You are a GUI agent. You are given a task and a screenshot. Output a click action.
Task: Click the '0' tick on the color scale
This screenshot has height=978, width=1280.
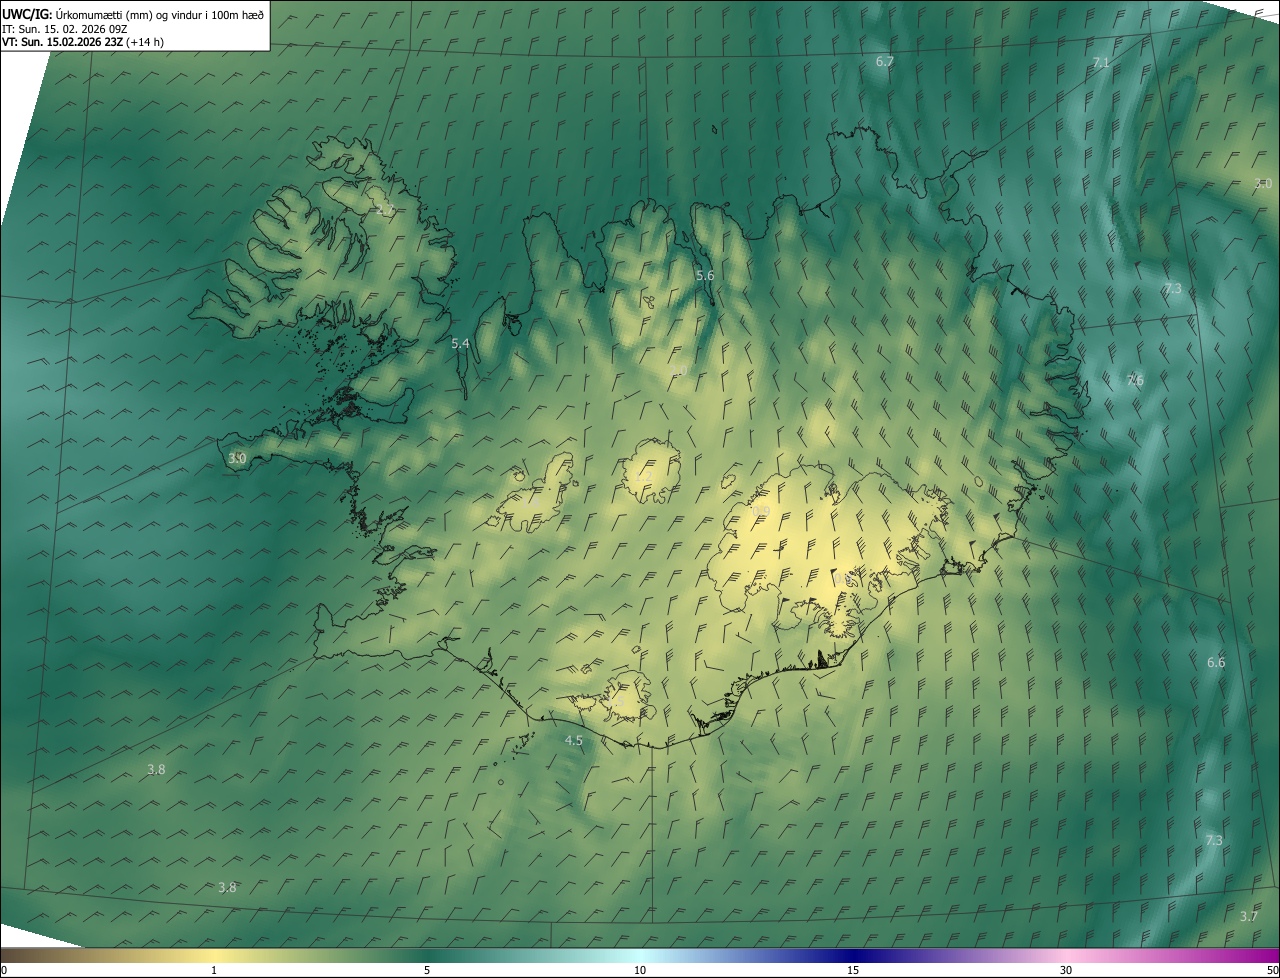tap(4, 970)
